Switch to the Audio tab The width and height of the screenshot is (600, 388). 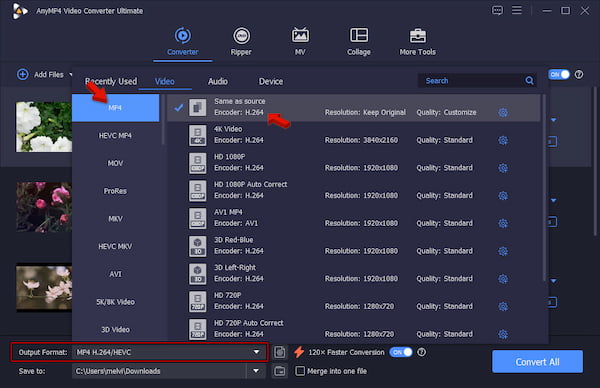click(x=218, y=81)
